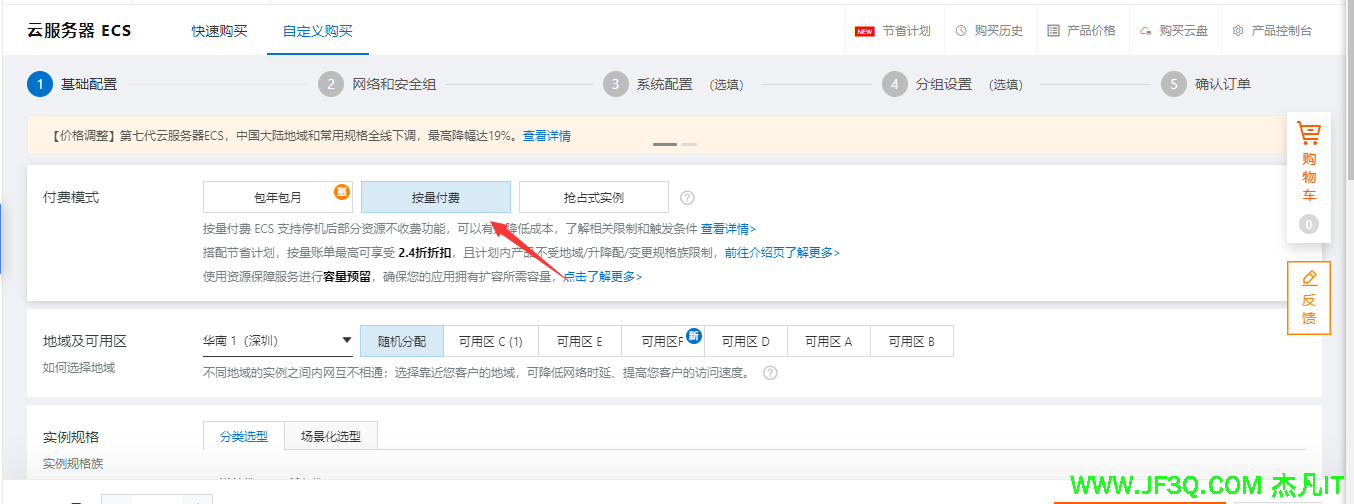Screen dimensions: 1354x504
Task: Open 前往介绍页了解更多 link
Action: click(782, 253)
